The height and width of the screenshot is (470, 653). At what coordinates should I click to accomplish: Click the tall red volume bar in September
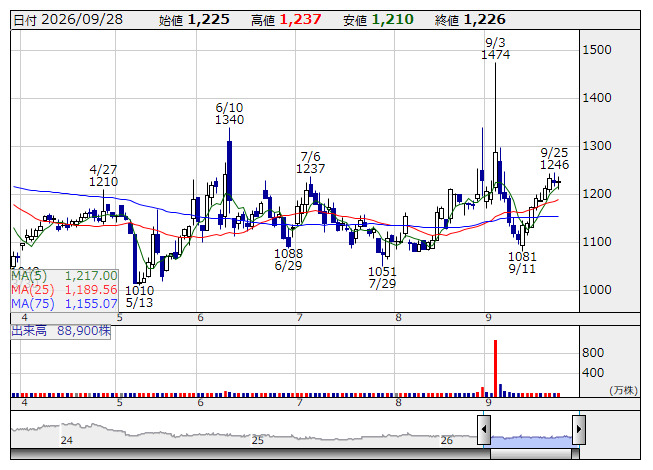pyautogui.click(x=495, y=368)
